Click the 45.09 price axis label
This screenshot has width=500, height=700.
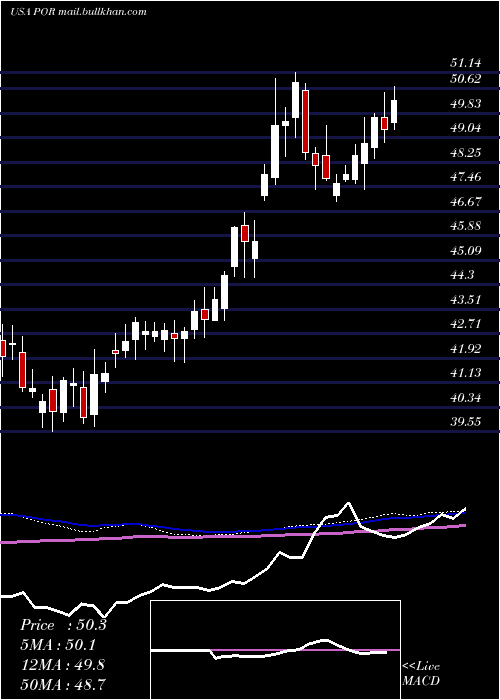pos(465,251)
